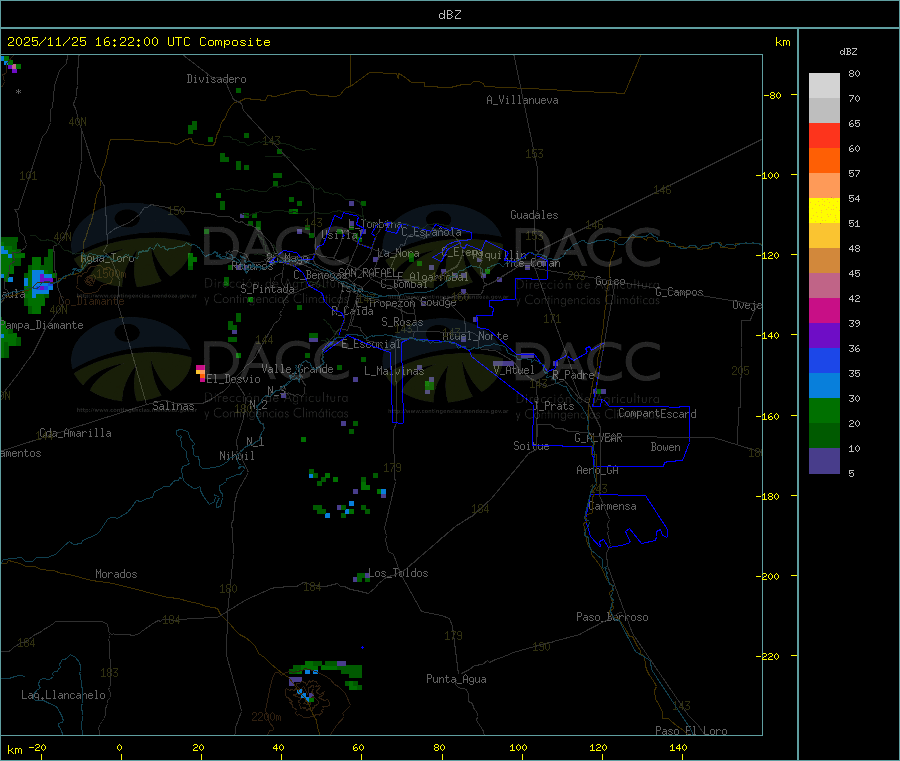Click the A_Villanueva location label
The width and height of the screenshot is (900, 761).
click(522, 100)
